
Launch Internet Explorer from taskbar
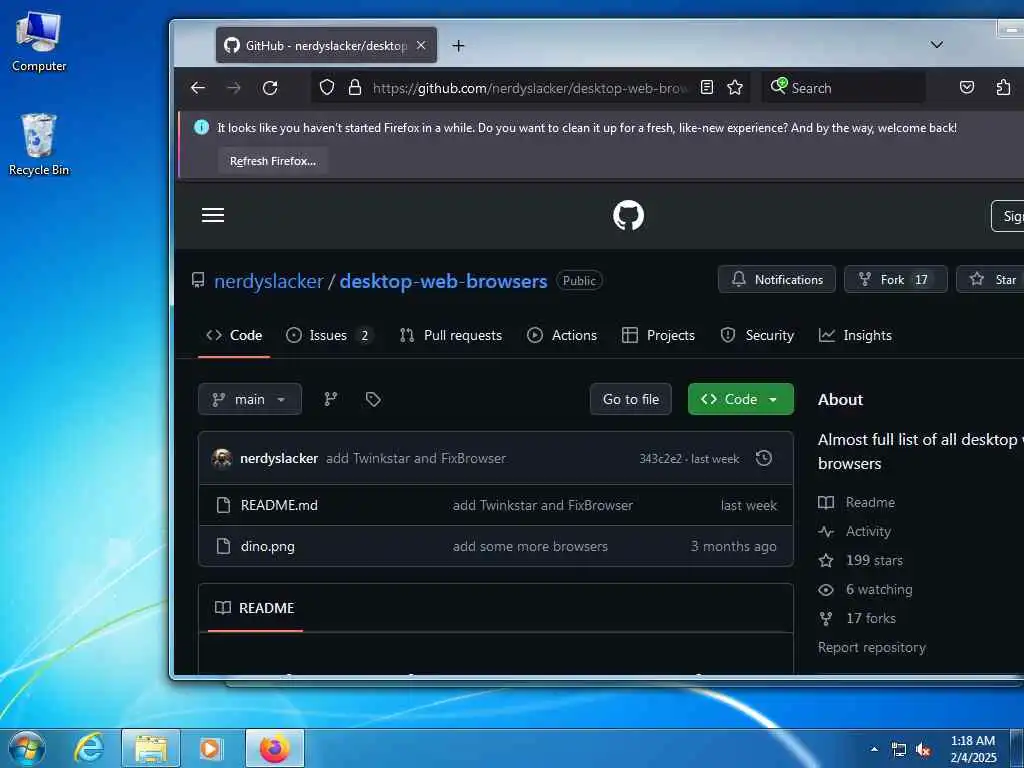[88, 748]
